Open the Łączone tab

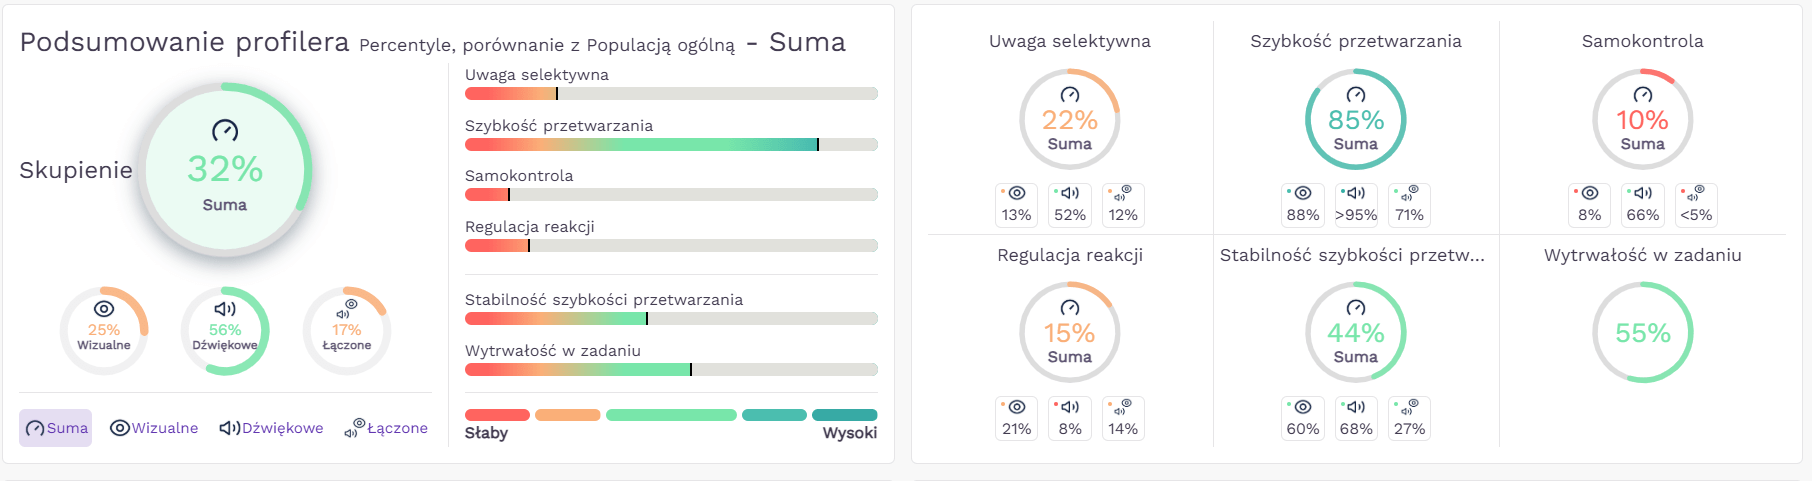coord(386,428)
